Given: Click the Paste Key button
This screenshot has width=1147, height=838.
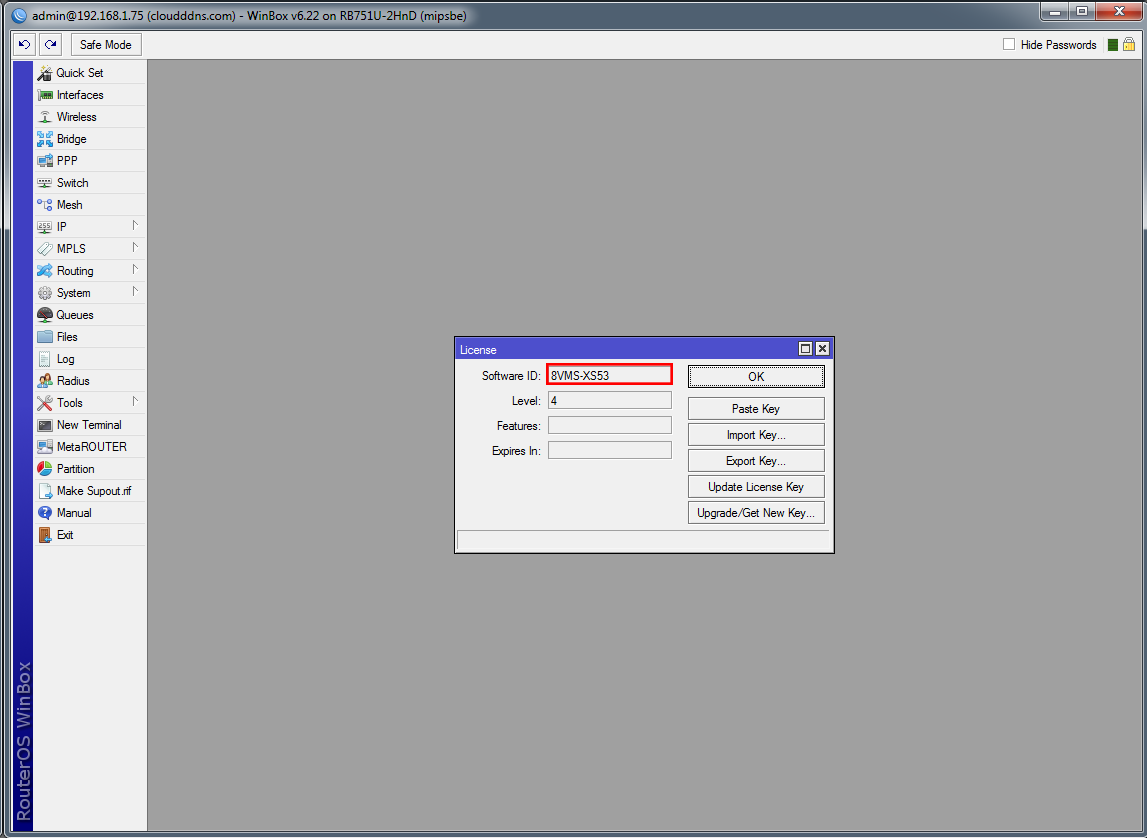Looking at the screenshot, I should pyautogui.click(x=756, y=409).
